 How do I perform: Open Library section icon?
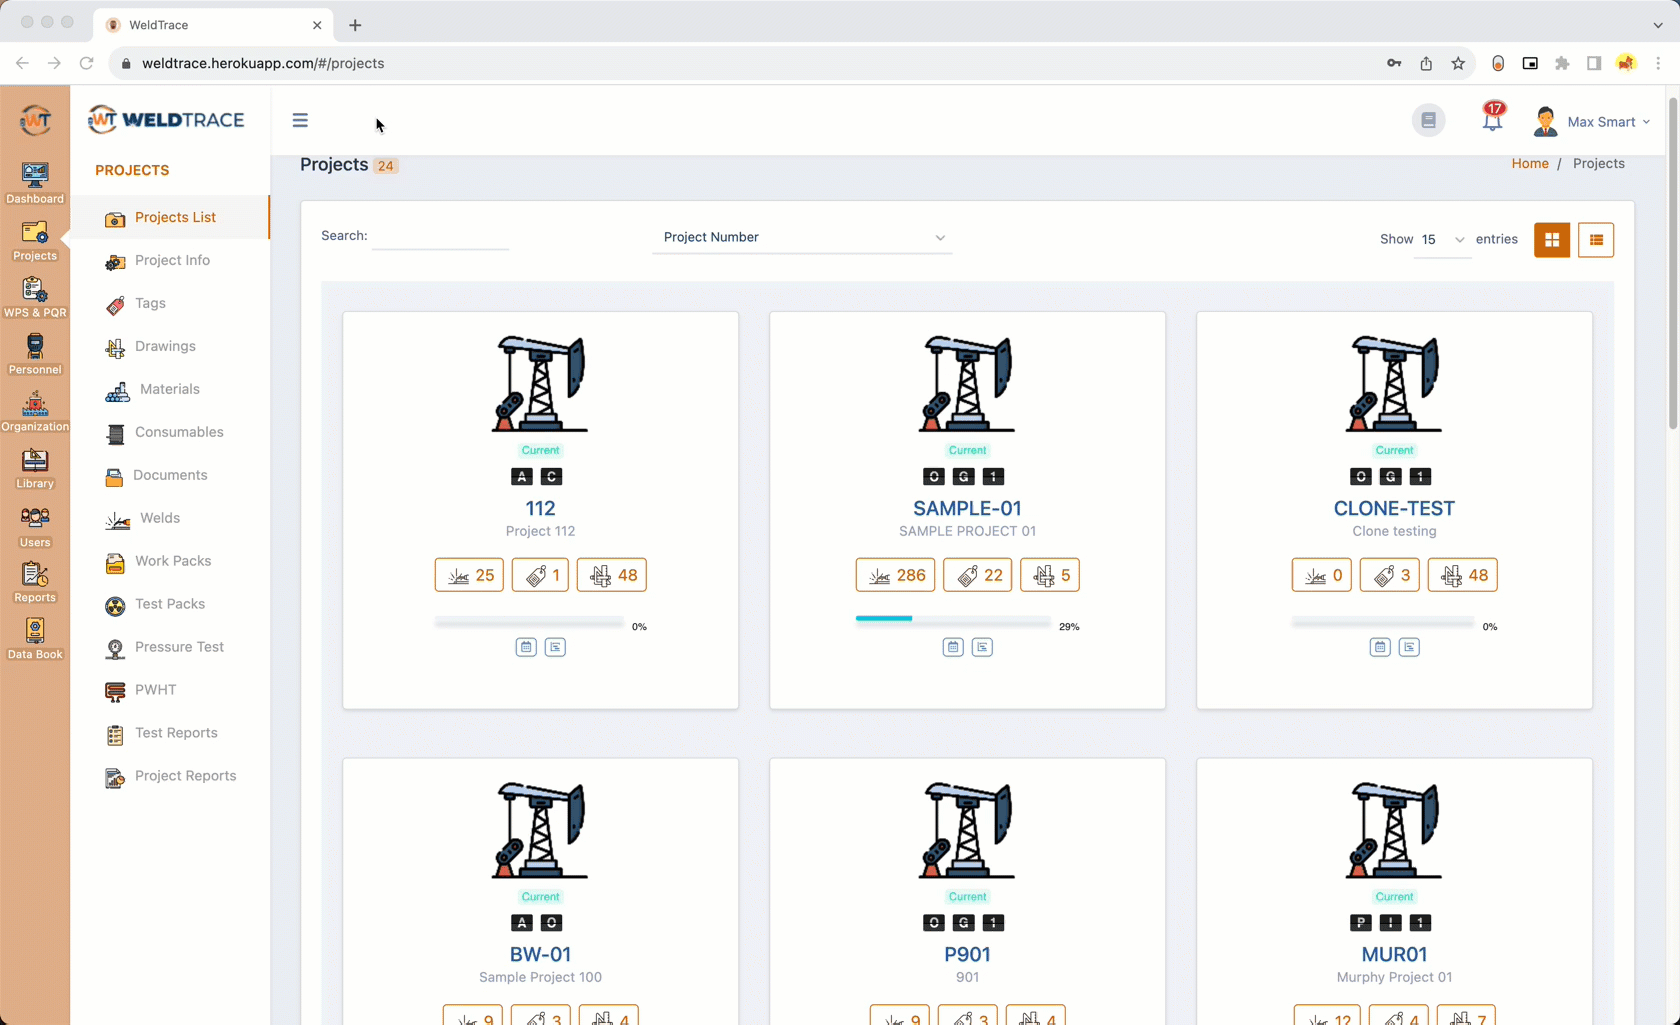(35, 468)
